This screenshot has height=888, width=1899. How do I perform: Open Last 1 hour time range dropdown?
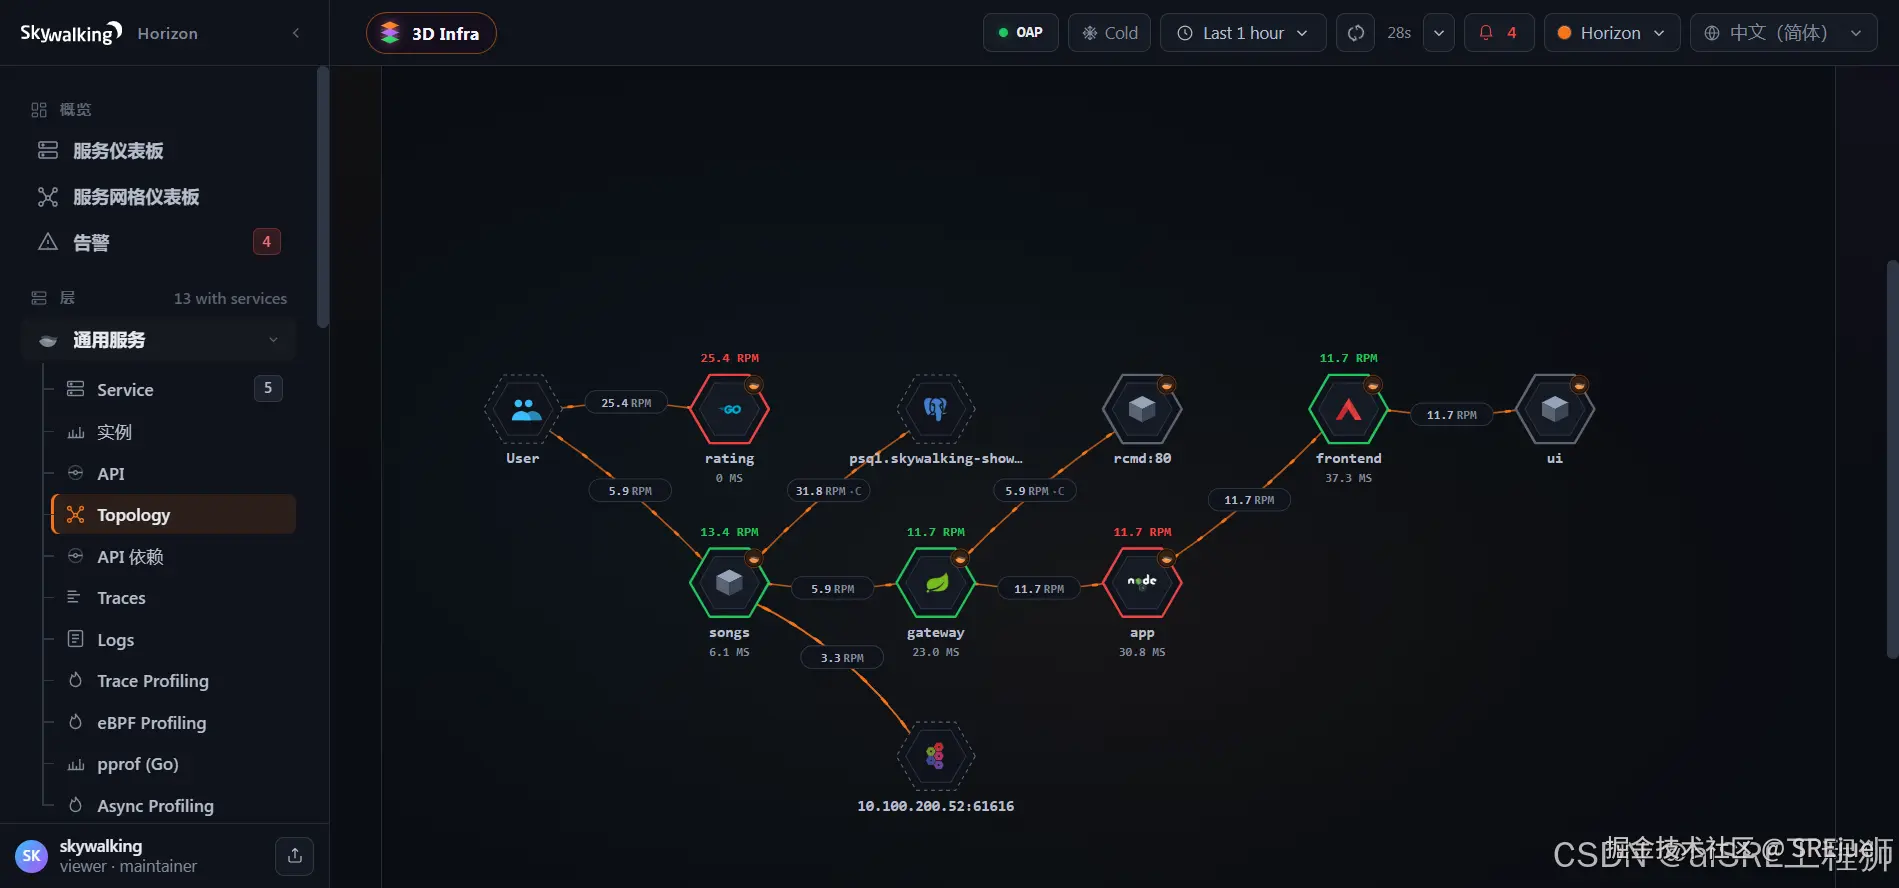(1243, 33)
